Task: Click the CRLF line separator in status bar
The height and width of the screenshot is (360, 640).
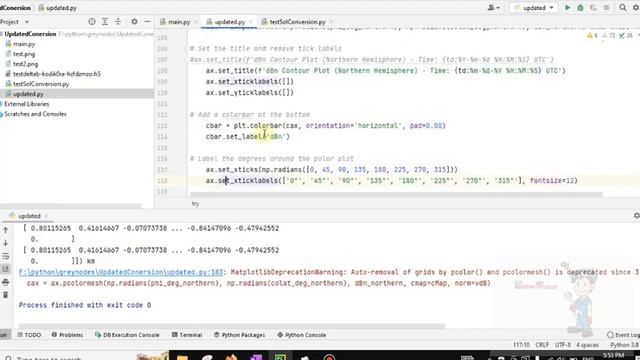Action: (542, 345)
